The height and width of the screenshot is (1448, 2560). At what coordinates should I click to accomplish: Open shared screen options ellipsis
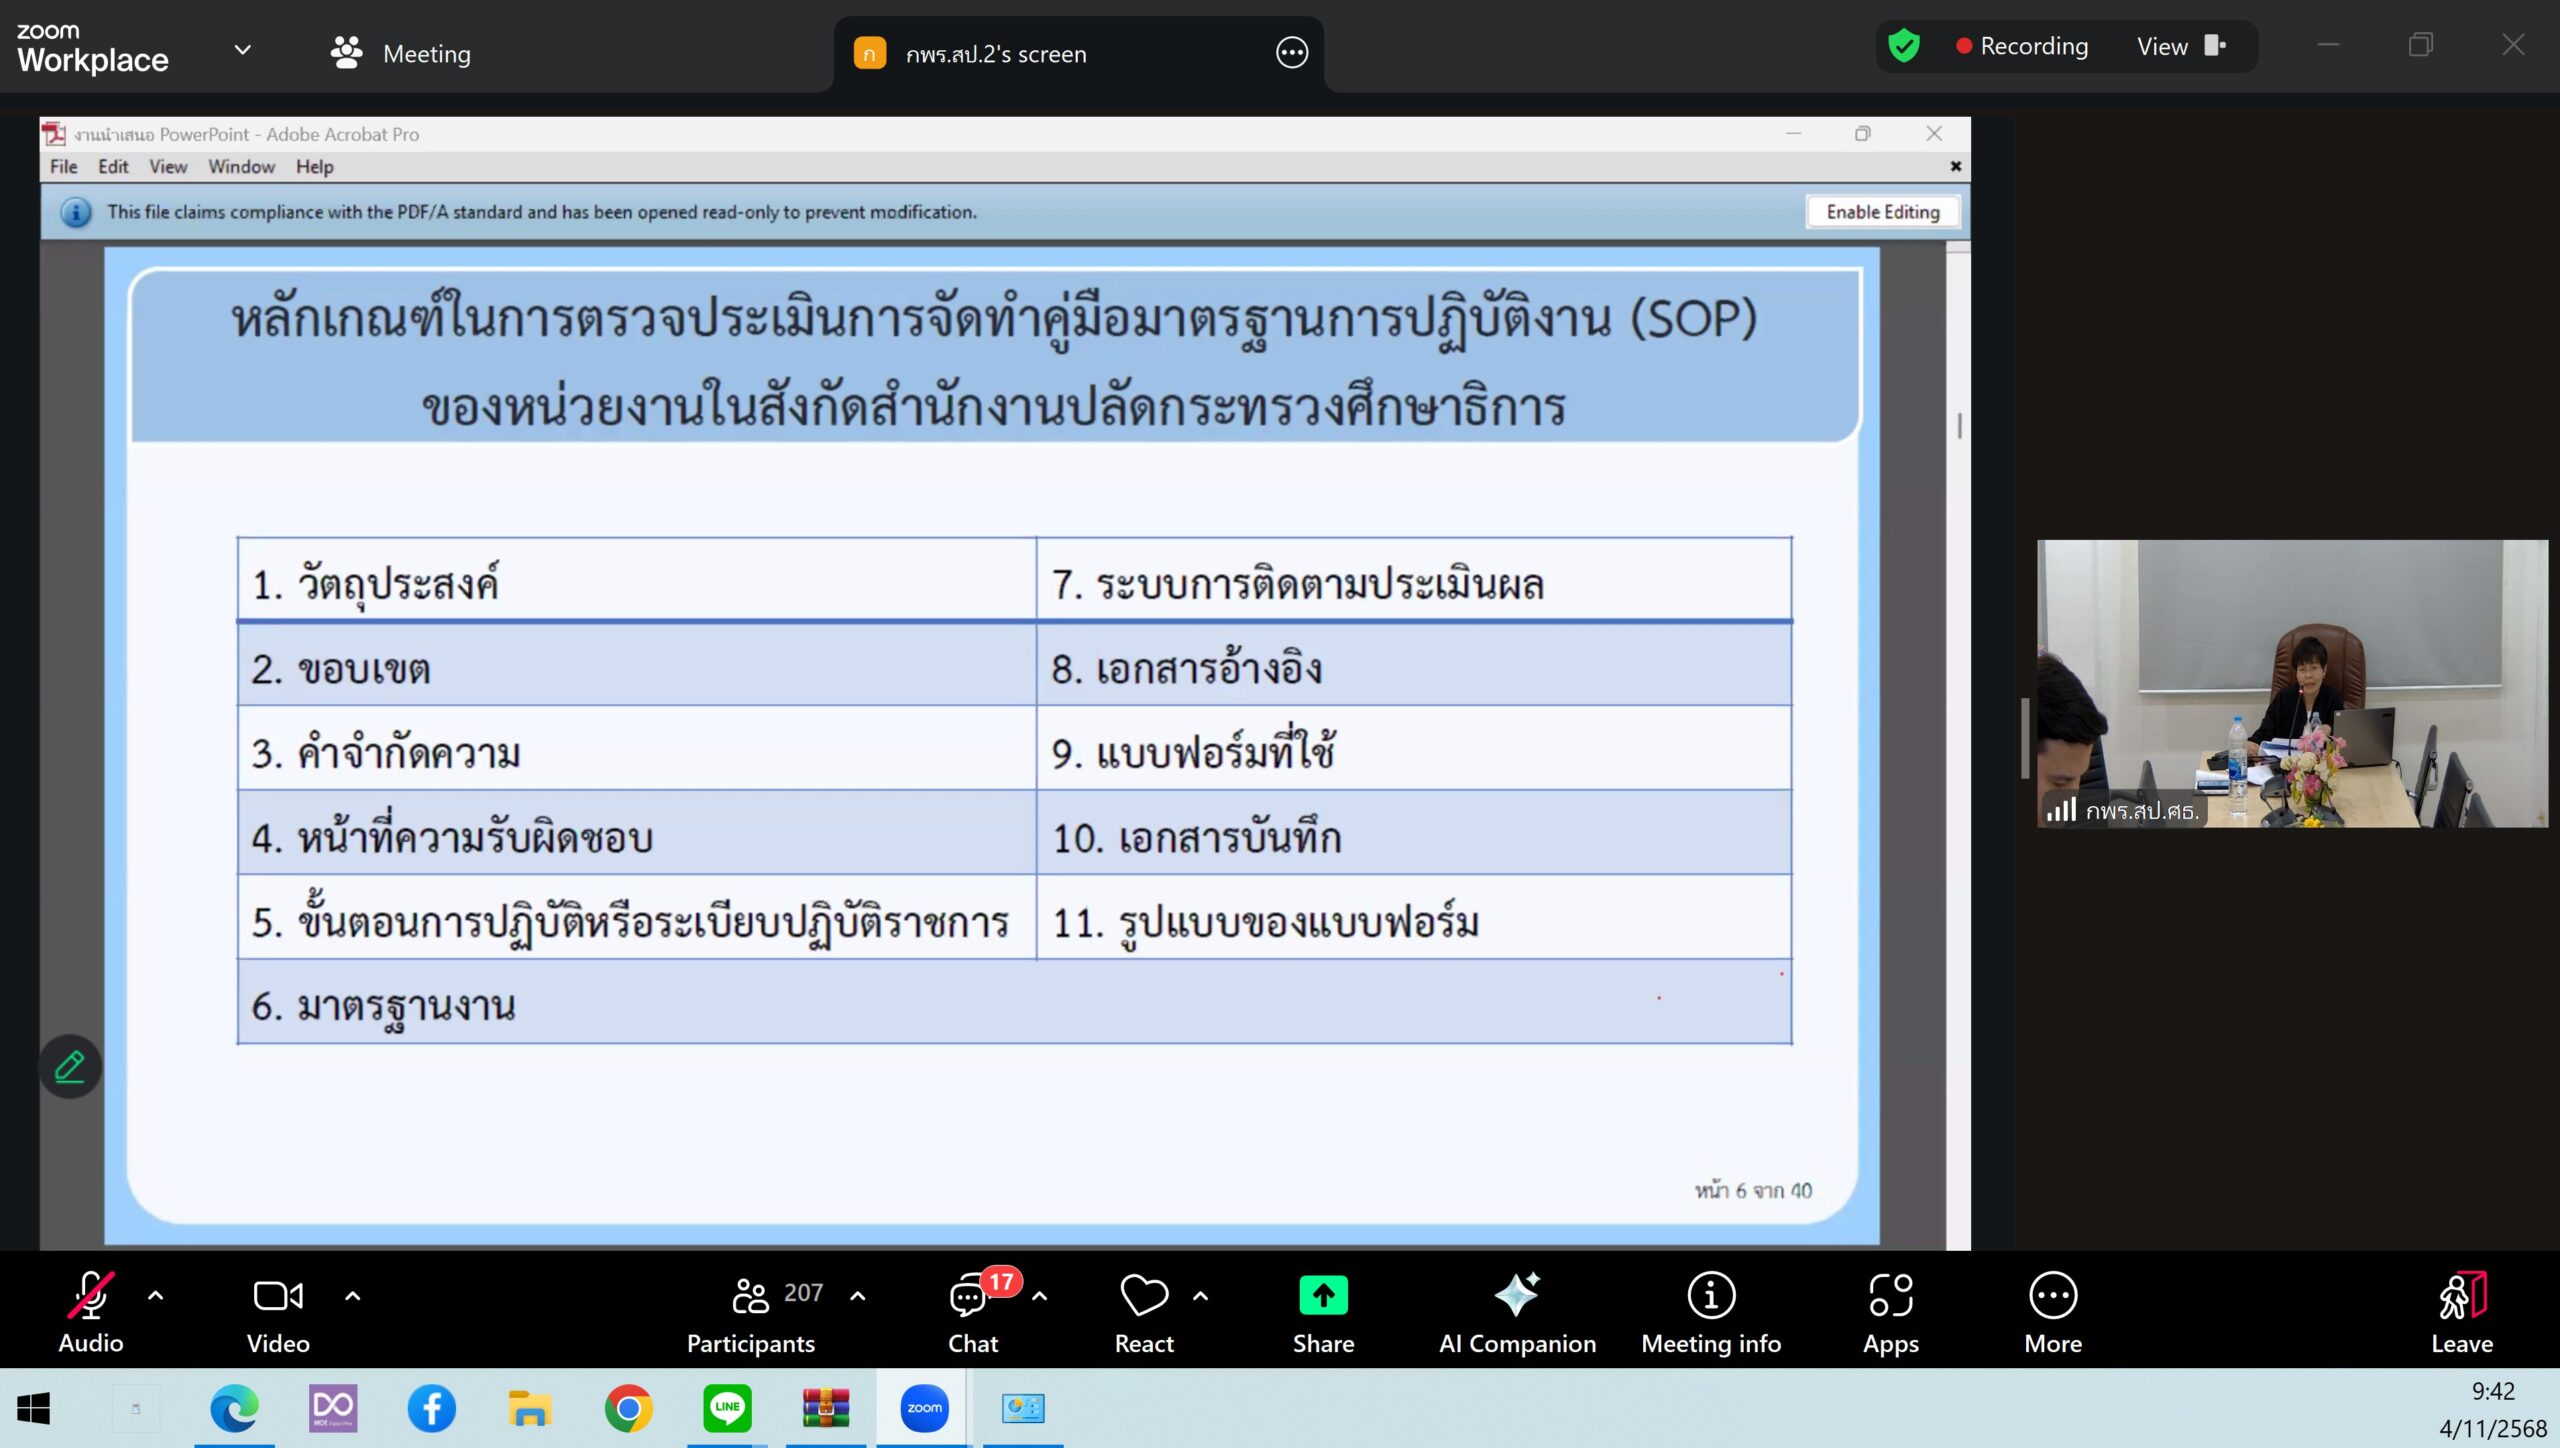click(1291, 53)
